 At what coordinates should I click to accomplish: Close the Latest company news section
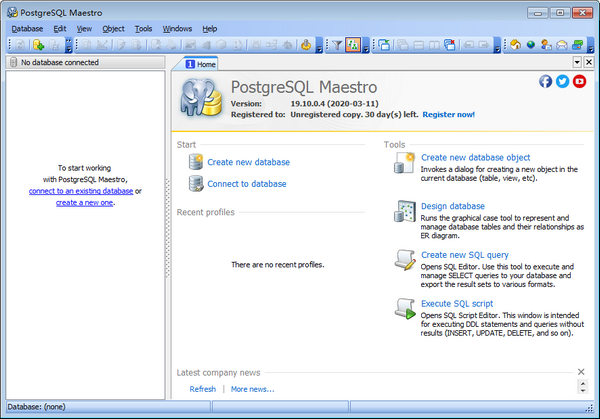click(581, 372)
